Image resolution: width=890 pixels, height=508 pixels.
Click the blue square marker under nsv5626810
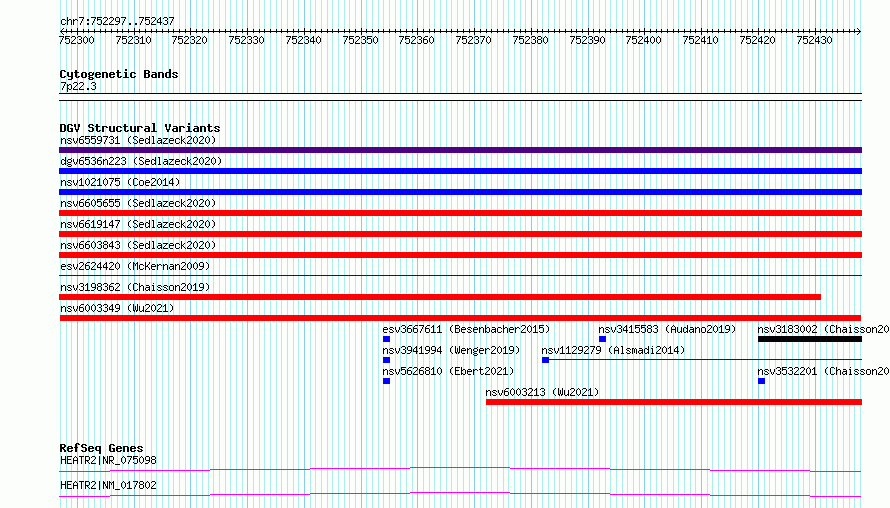[387, 381]
